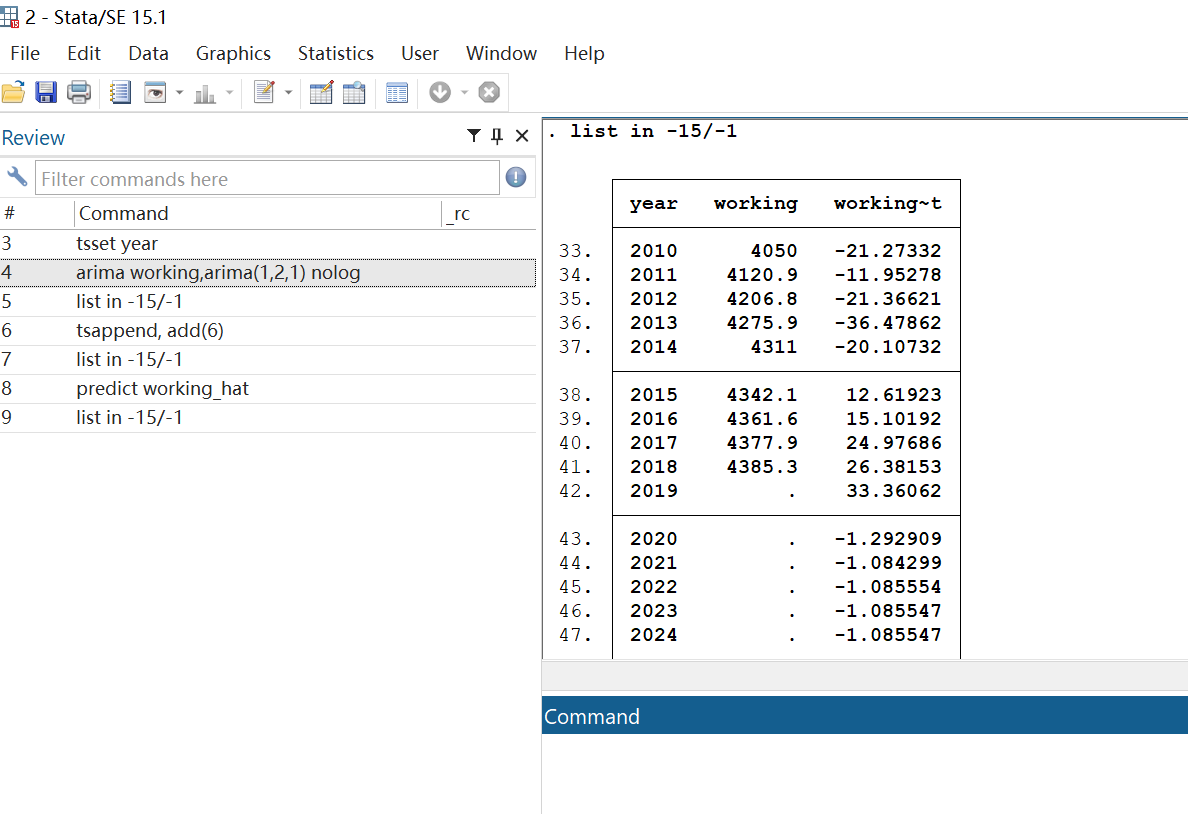This screenshot has width=1188, height=814.
Task: Toggle the errors-only info indicator
Action: pos(516,178)
